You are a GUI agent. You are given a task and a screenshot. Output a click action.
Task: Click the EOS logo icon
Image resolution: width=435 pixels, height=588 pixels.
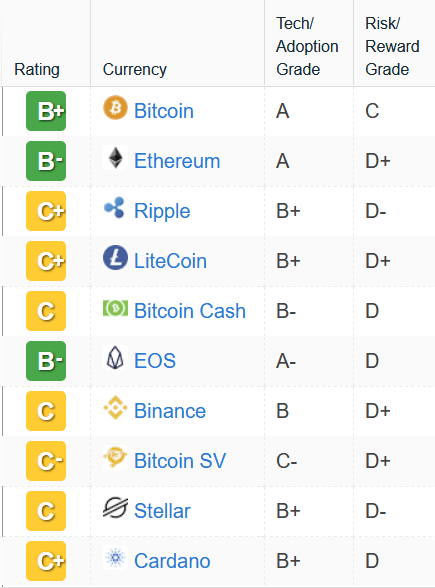115,358
